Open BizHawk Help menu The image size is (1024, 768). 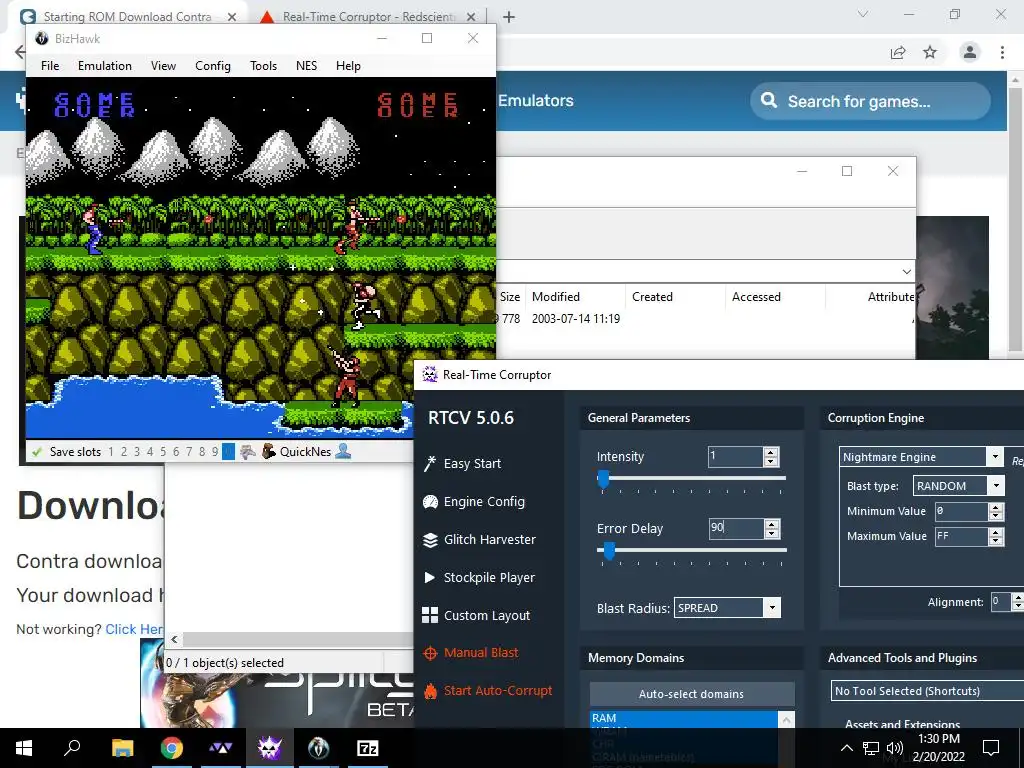pos(348,65)
